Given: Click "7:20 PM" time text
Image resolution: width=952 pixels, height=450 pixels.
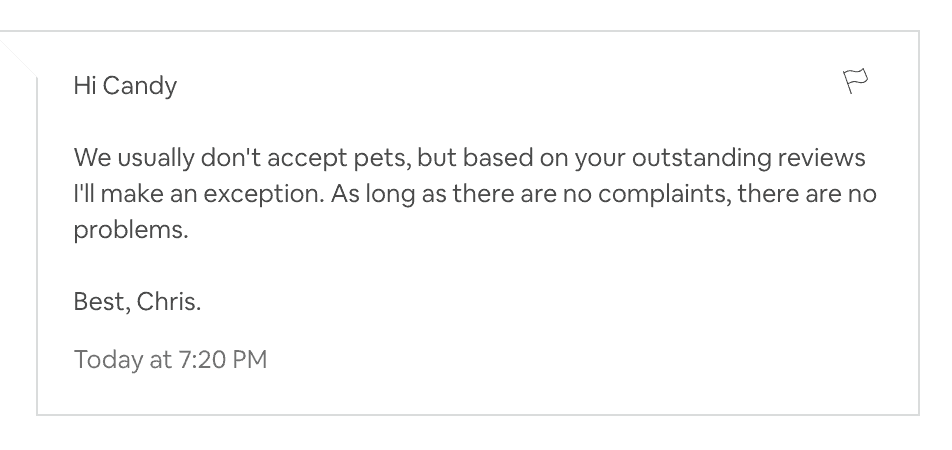Looking at the screenshot, I should pyautogui.click(x=223, y=360).
